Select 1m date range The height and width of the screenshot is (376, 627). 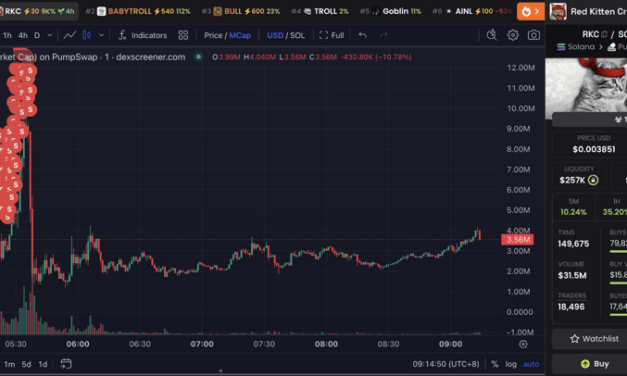point(9,364)
